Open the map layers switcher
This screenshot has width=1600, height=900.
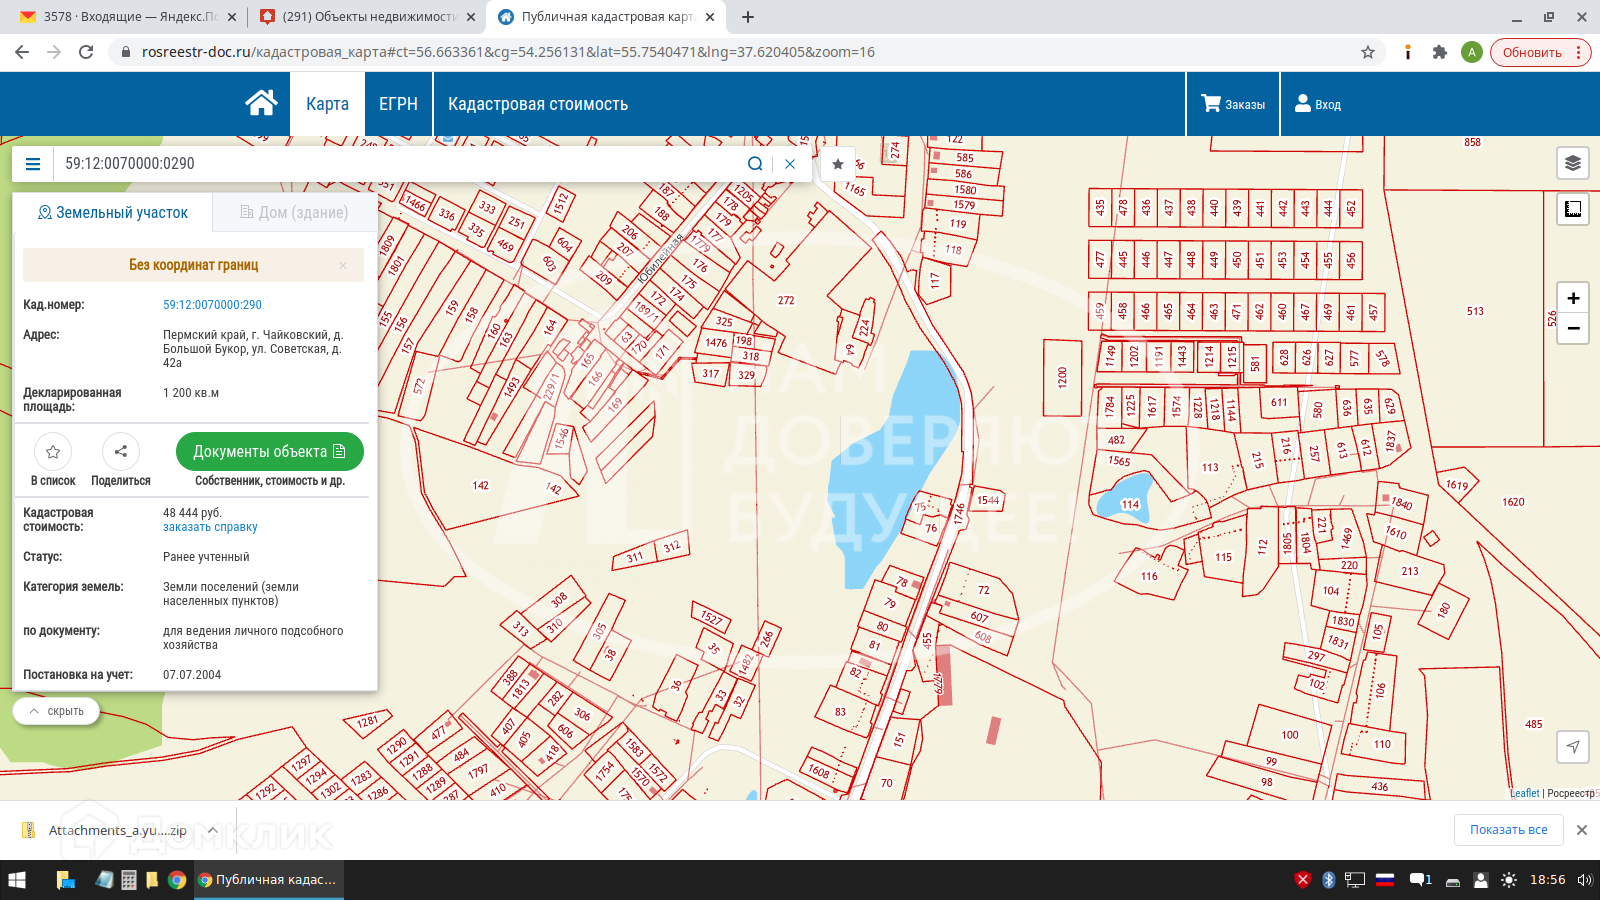click(1573, 163)
